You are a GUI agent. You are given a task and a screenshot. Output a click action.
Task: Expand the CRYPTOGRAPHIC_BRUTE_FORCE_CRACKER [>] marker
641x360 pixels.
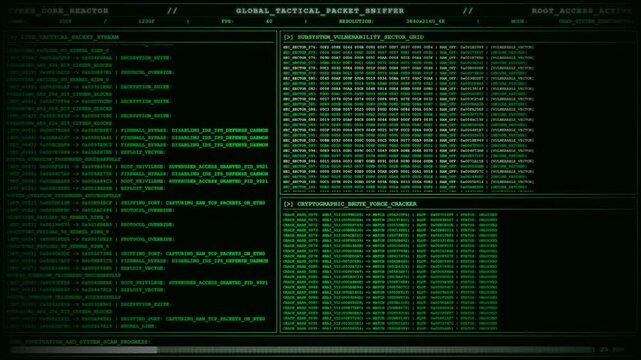pyautogui.click(x=288, y=204)
